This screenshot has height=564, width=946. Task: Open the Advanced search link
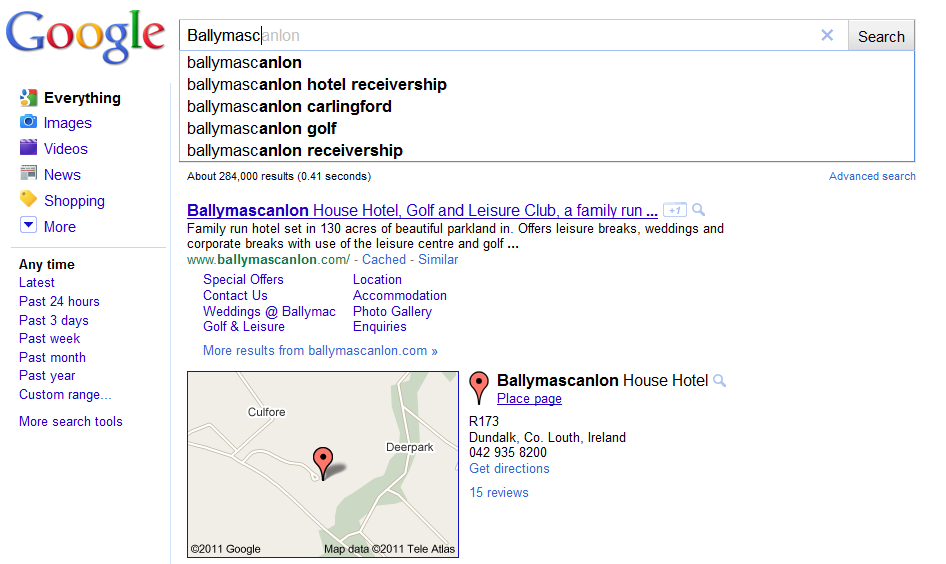click(x=872, y=176)
